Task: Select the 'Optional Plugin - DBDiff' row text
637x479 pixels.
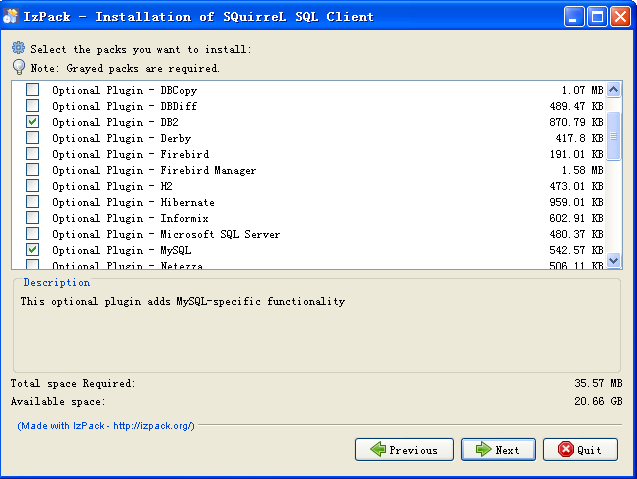Action: click(124, 106)
